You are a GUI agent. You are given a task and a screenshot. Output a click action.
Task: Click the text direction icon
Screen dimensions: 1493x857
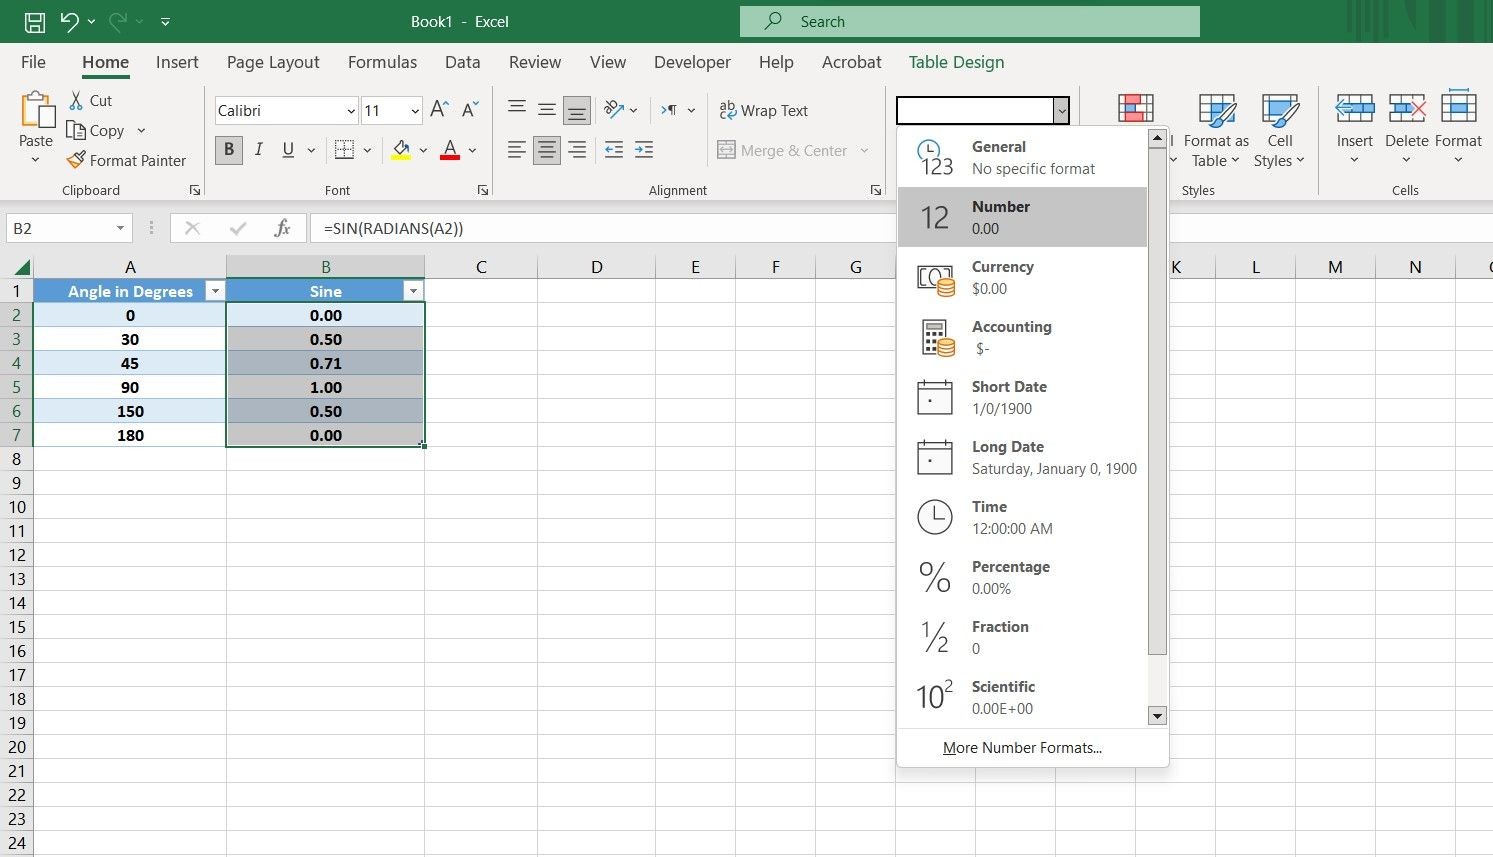(669, 109)
